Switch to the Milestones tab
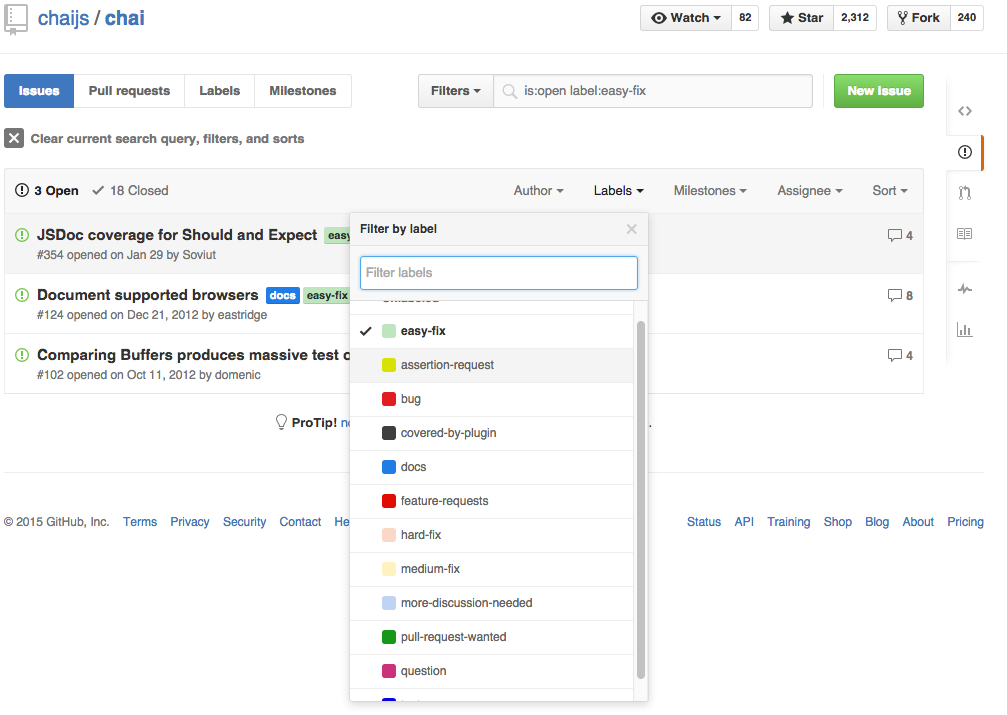Viewport: 1007px width, 715px height. 302,91
